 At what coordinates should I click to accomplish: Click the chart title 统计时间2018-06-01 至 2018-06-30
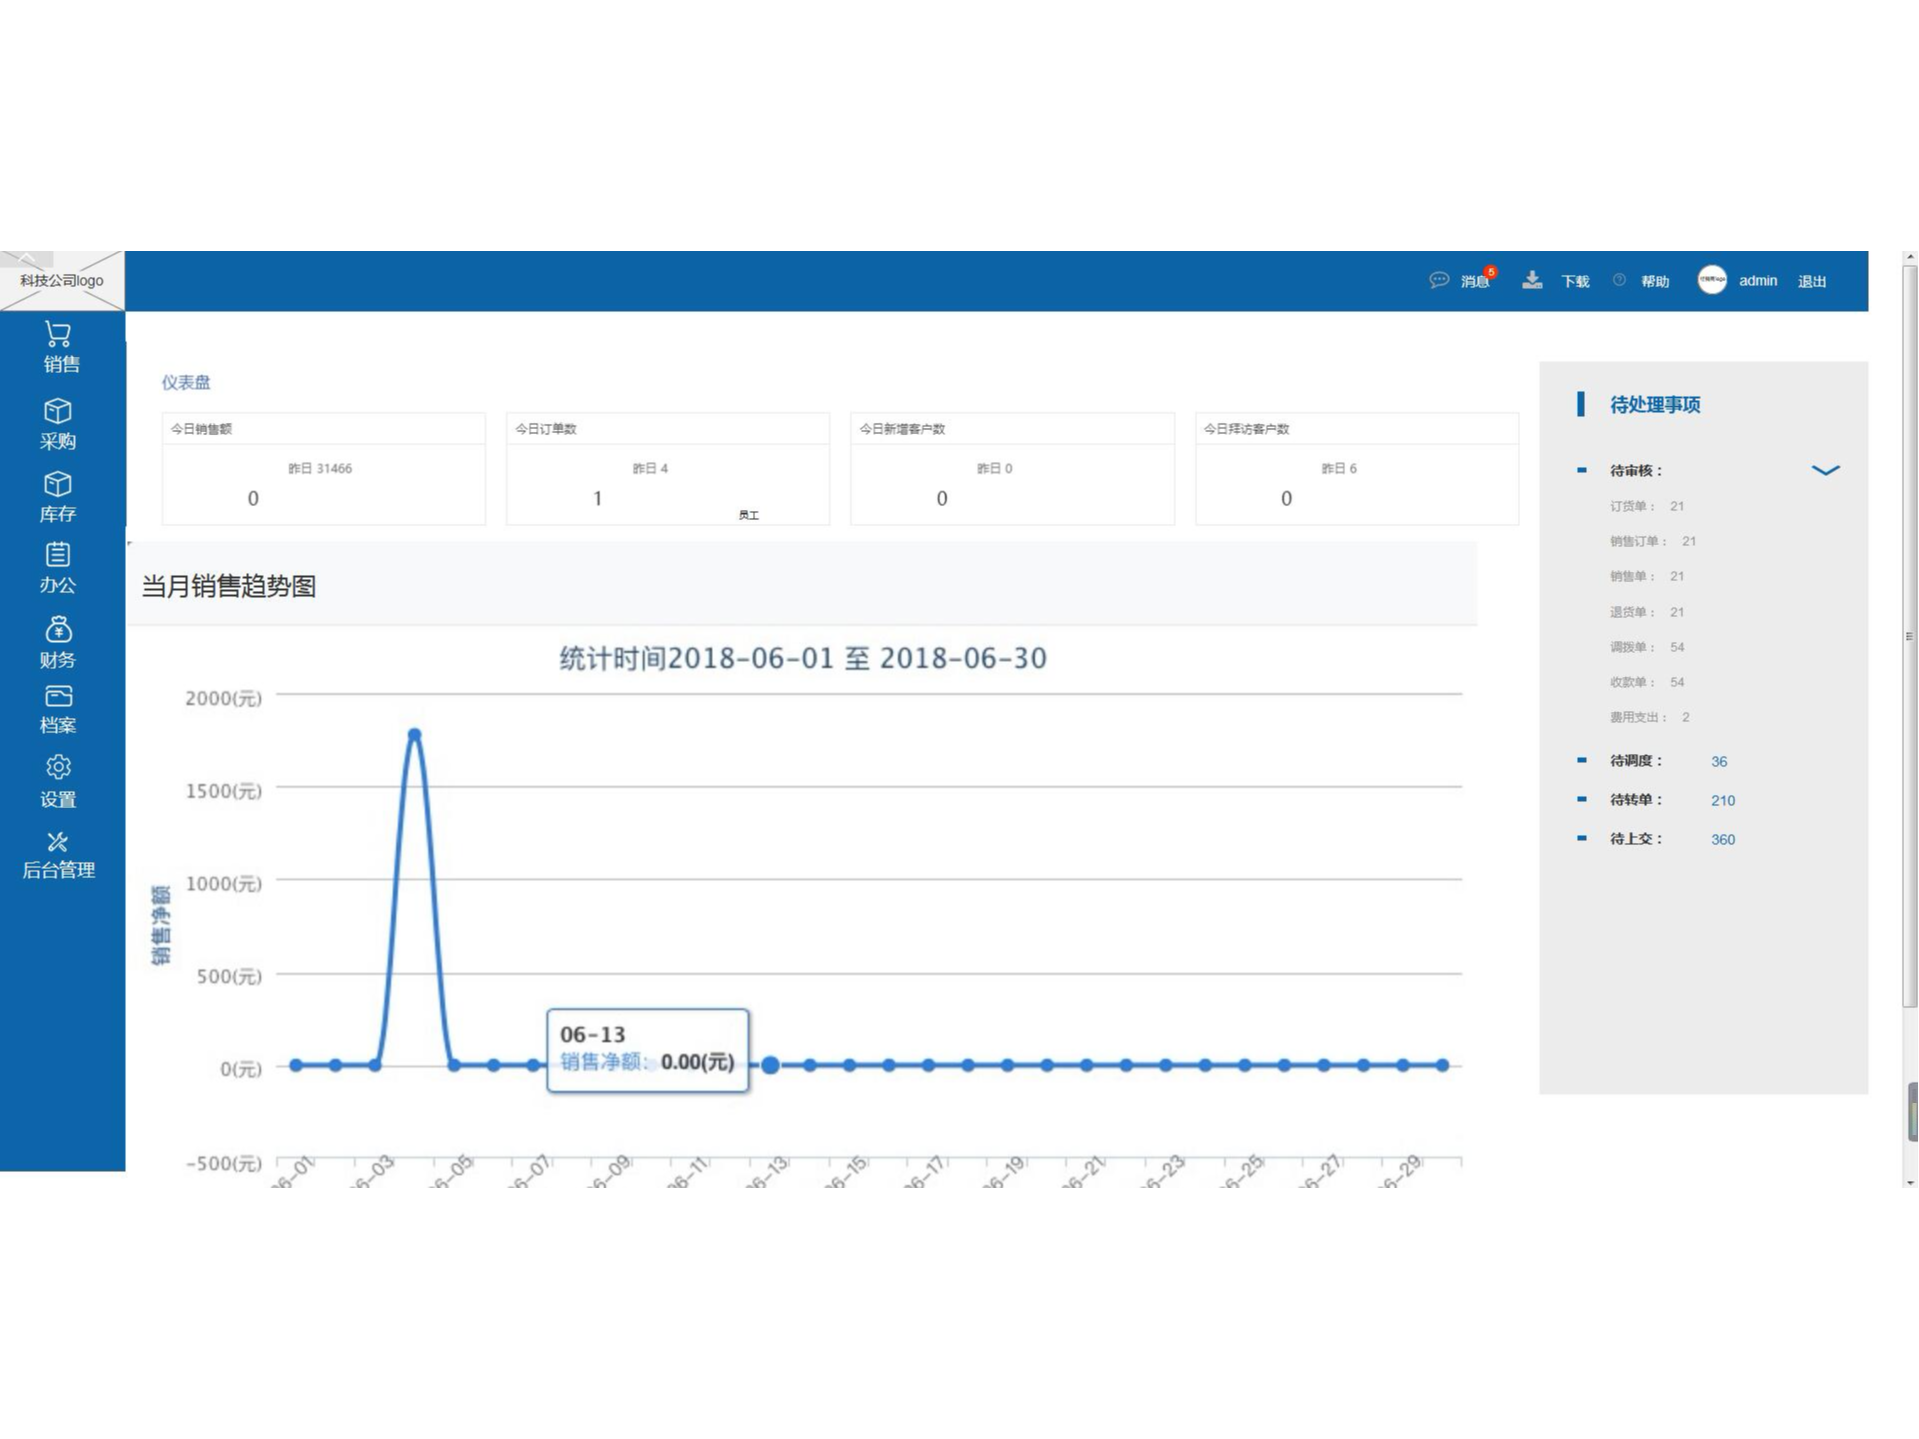click(803, 658)
